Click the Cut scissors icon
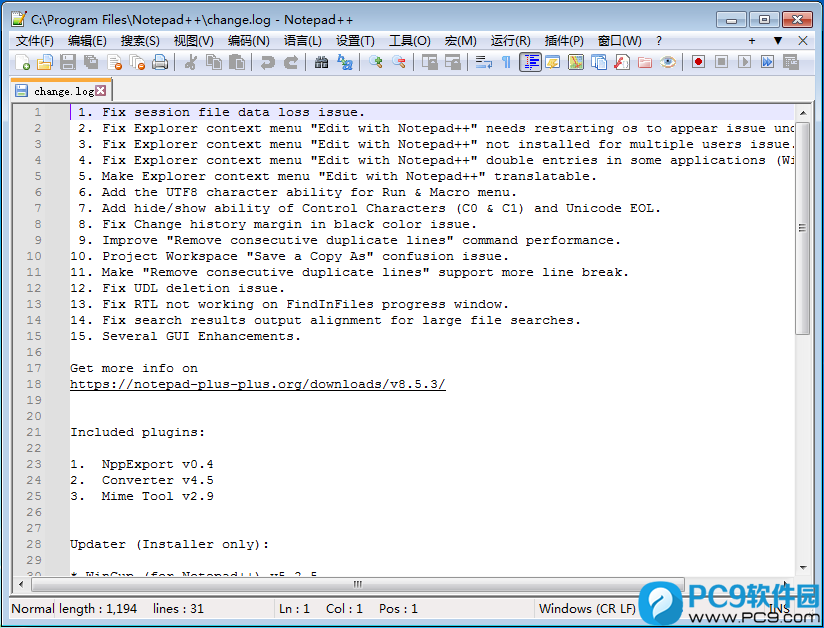The image size is (824, 628). [x=191, y=63]
